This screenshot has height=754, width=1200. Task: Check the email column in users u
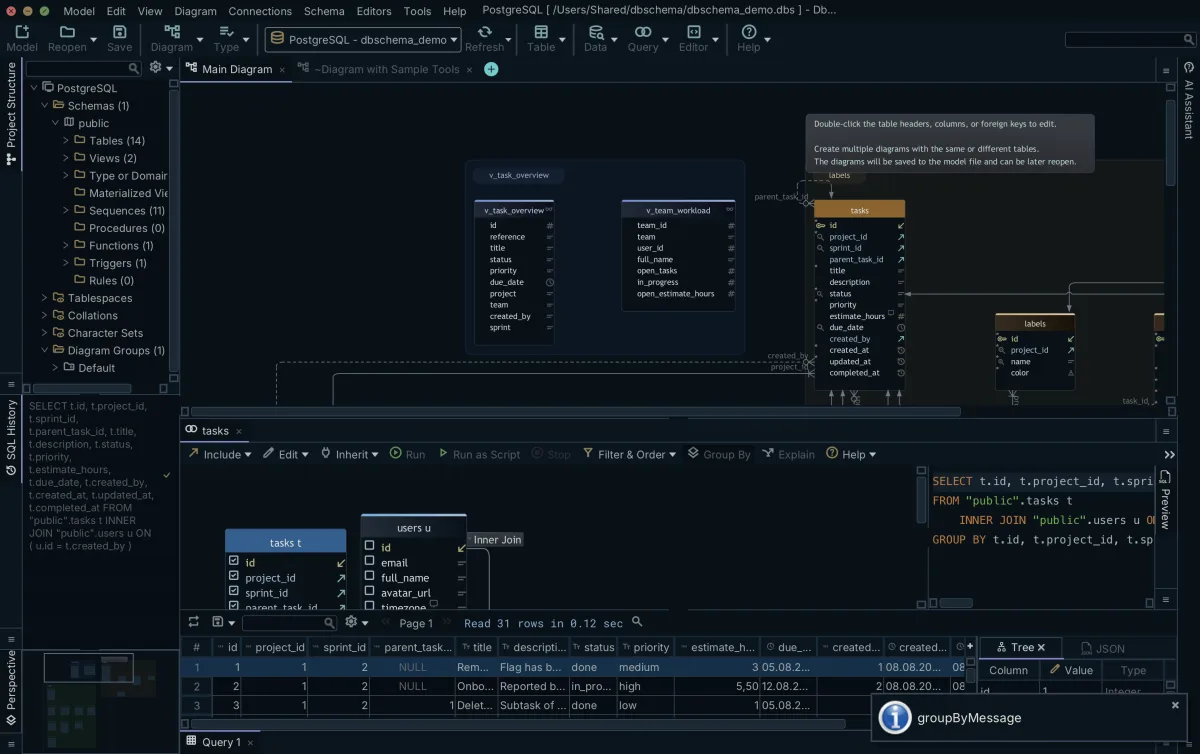click(369, 562)
